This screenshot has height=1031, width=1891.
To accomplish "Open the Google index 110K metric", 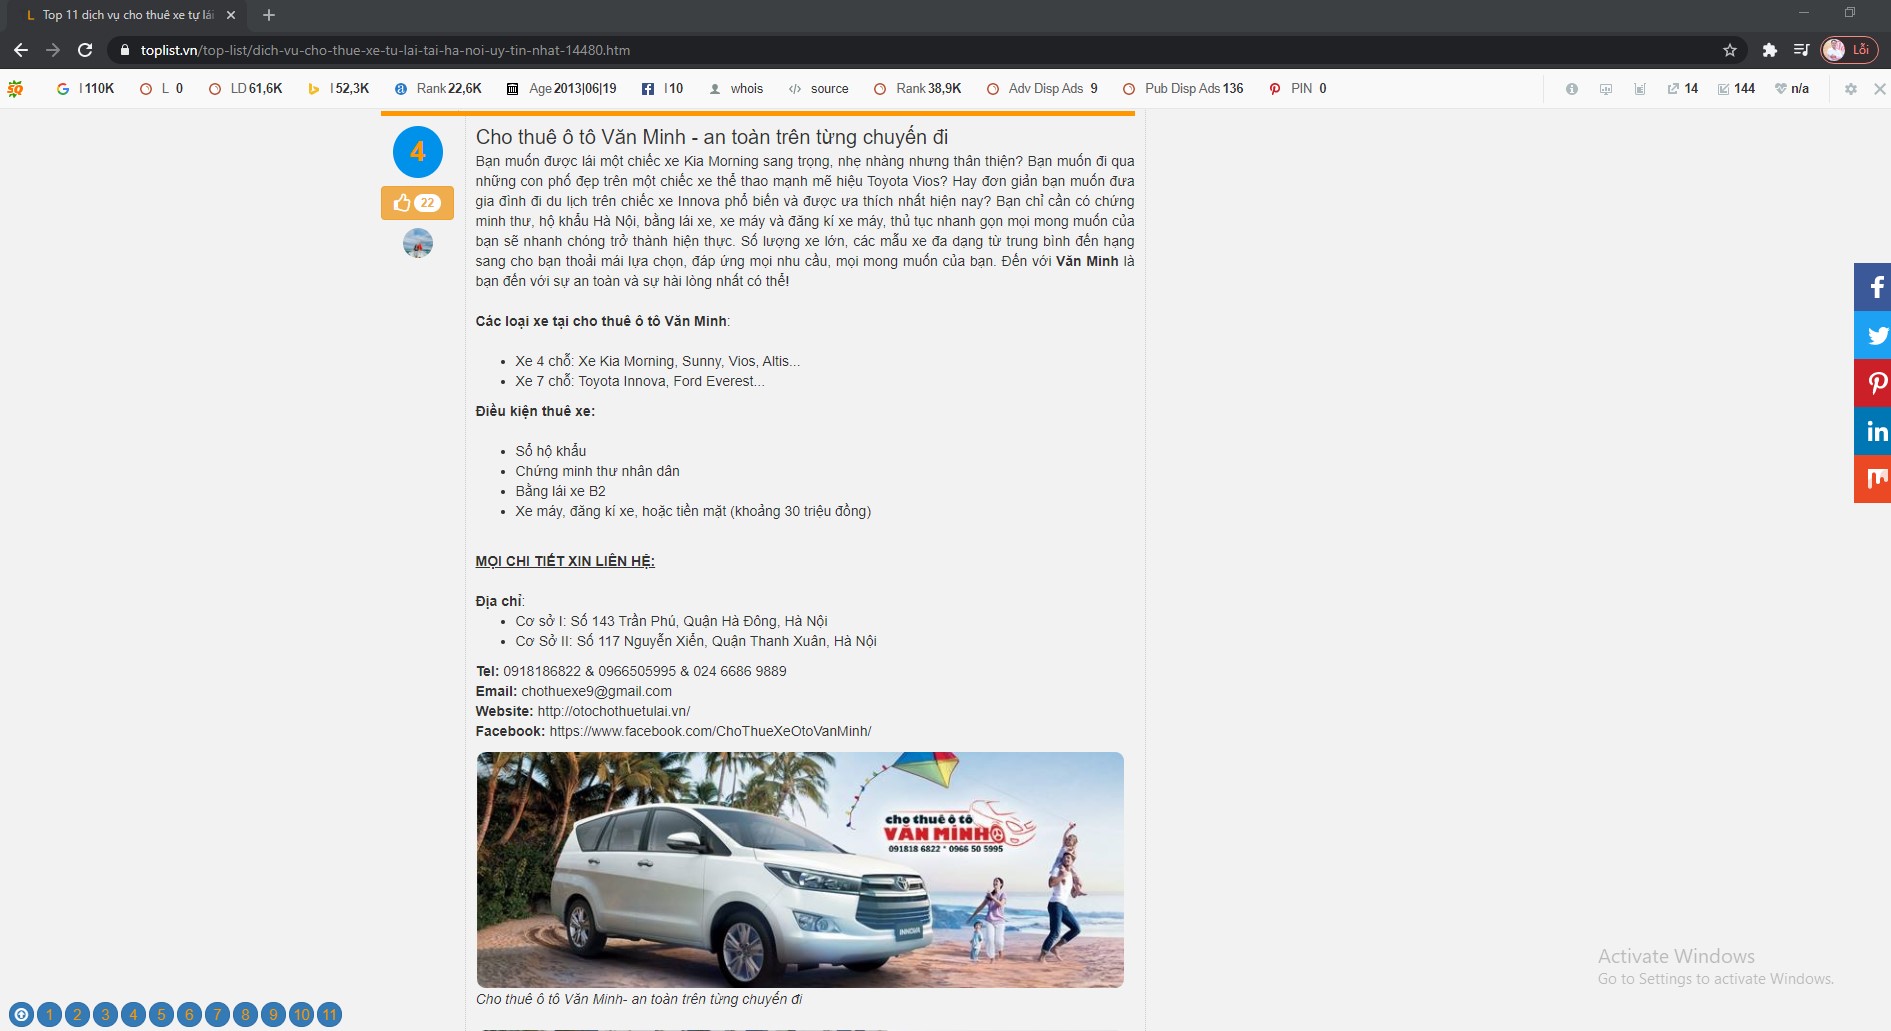I will pos(86,89).
